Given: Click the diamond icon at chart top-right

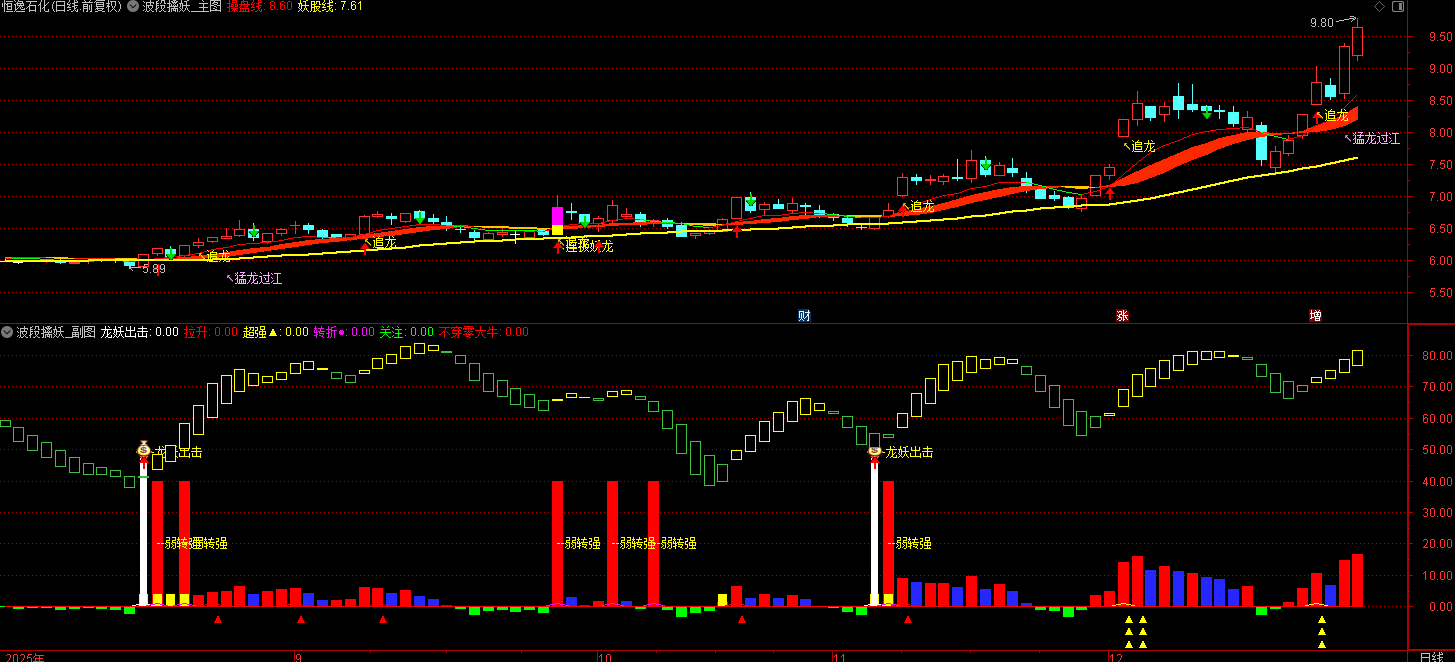Looking at the screenshot, I should (1379, 7).
